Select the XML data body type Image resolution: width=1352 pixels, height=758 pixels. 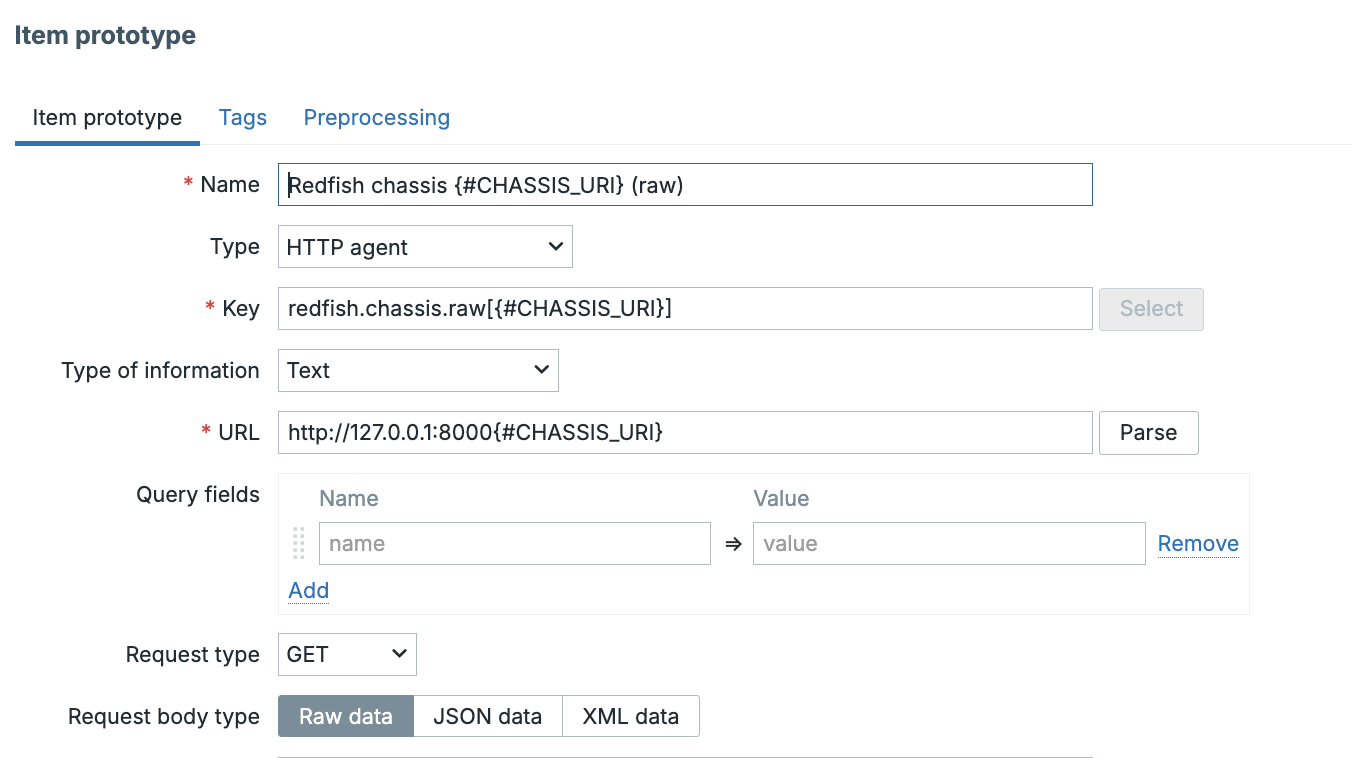point(631,716)
